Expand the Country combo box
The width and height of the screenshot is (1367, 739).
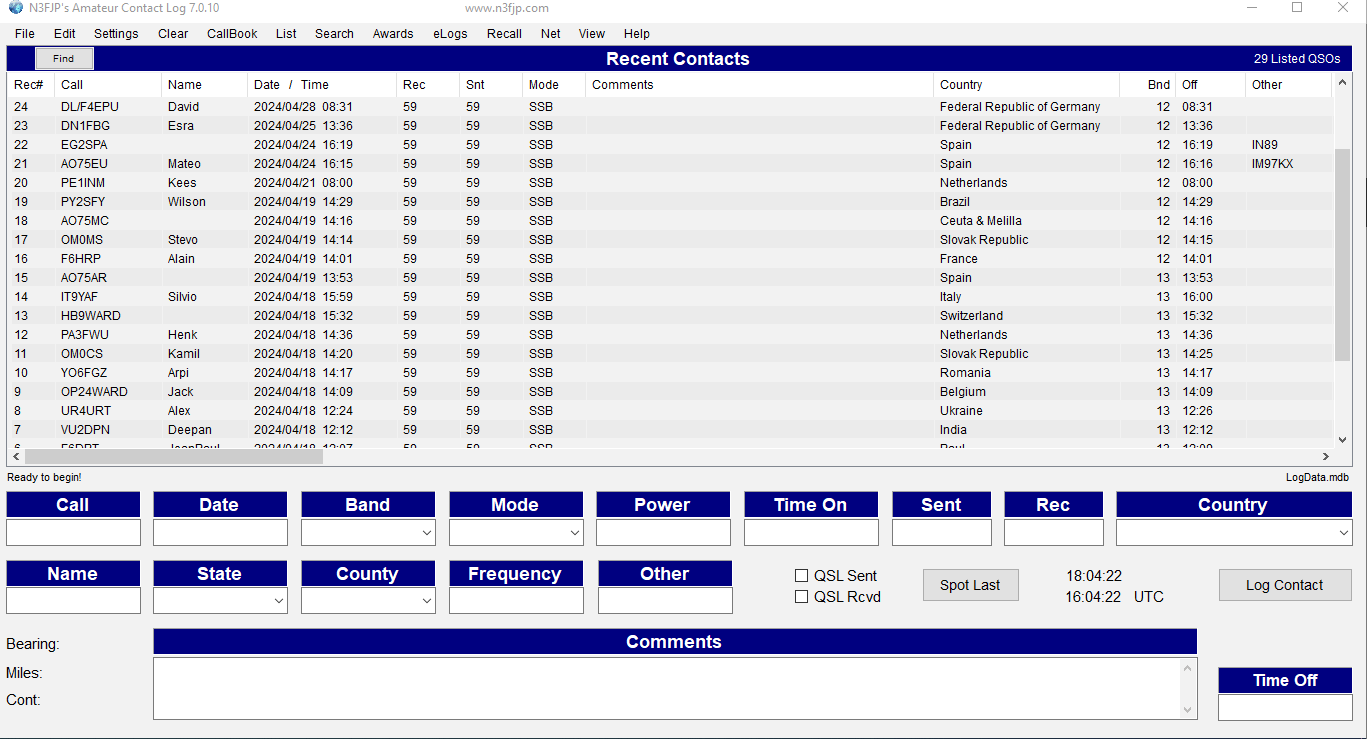point(1342,533)
